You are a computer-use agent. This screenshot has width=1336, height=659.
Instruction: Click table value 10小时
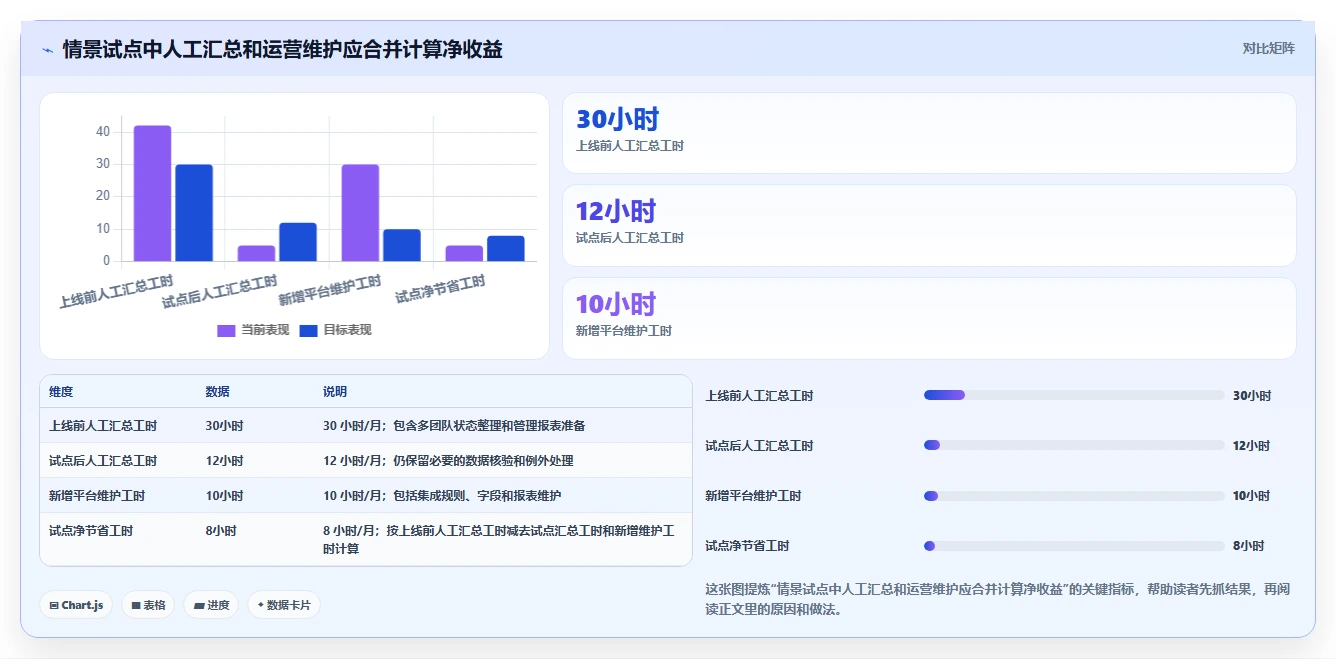click(224, 495)
